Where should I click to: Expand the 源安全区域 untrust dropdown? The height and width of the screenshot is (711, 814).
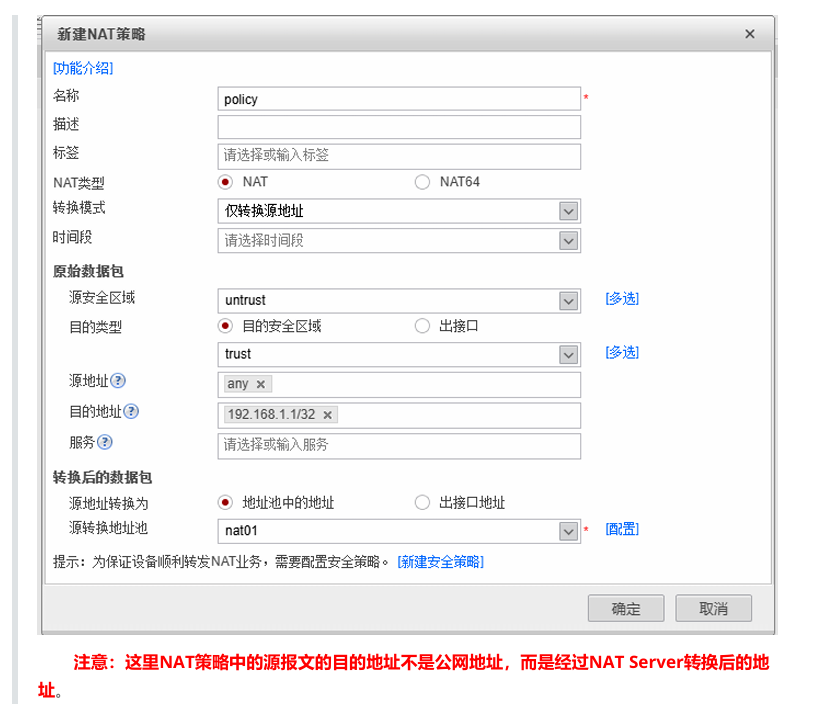[569, 301]
